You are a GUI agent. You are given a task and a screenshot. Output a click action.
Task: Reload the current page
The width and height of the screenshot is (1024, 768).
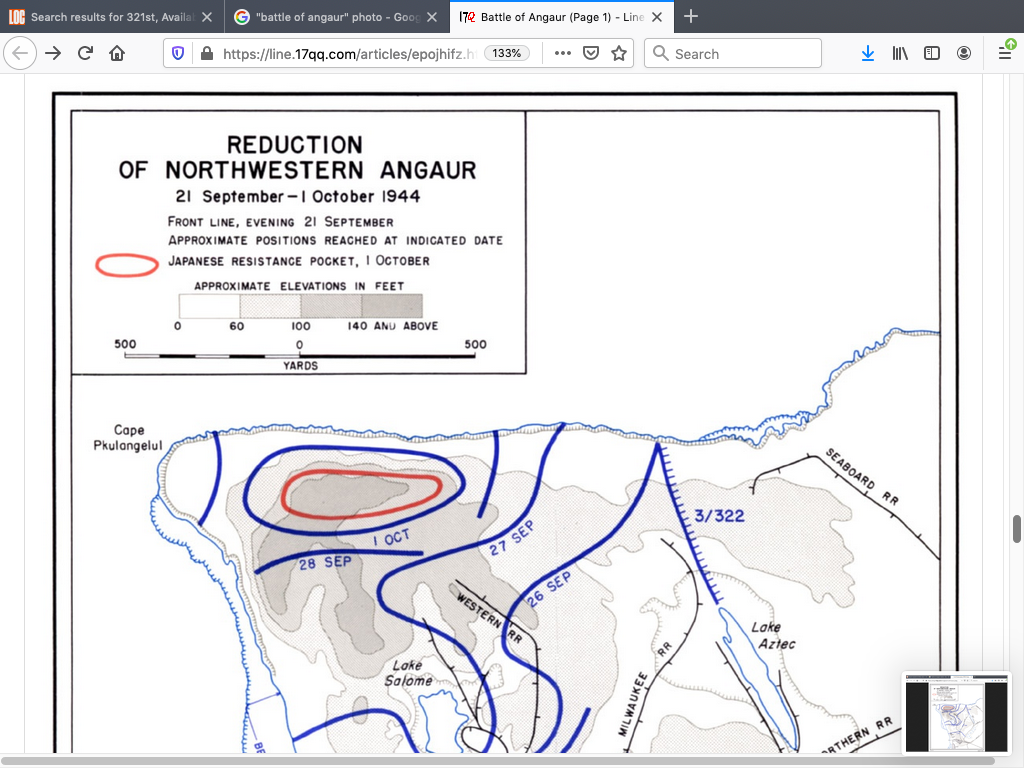(x=86, y=54)
